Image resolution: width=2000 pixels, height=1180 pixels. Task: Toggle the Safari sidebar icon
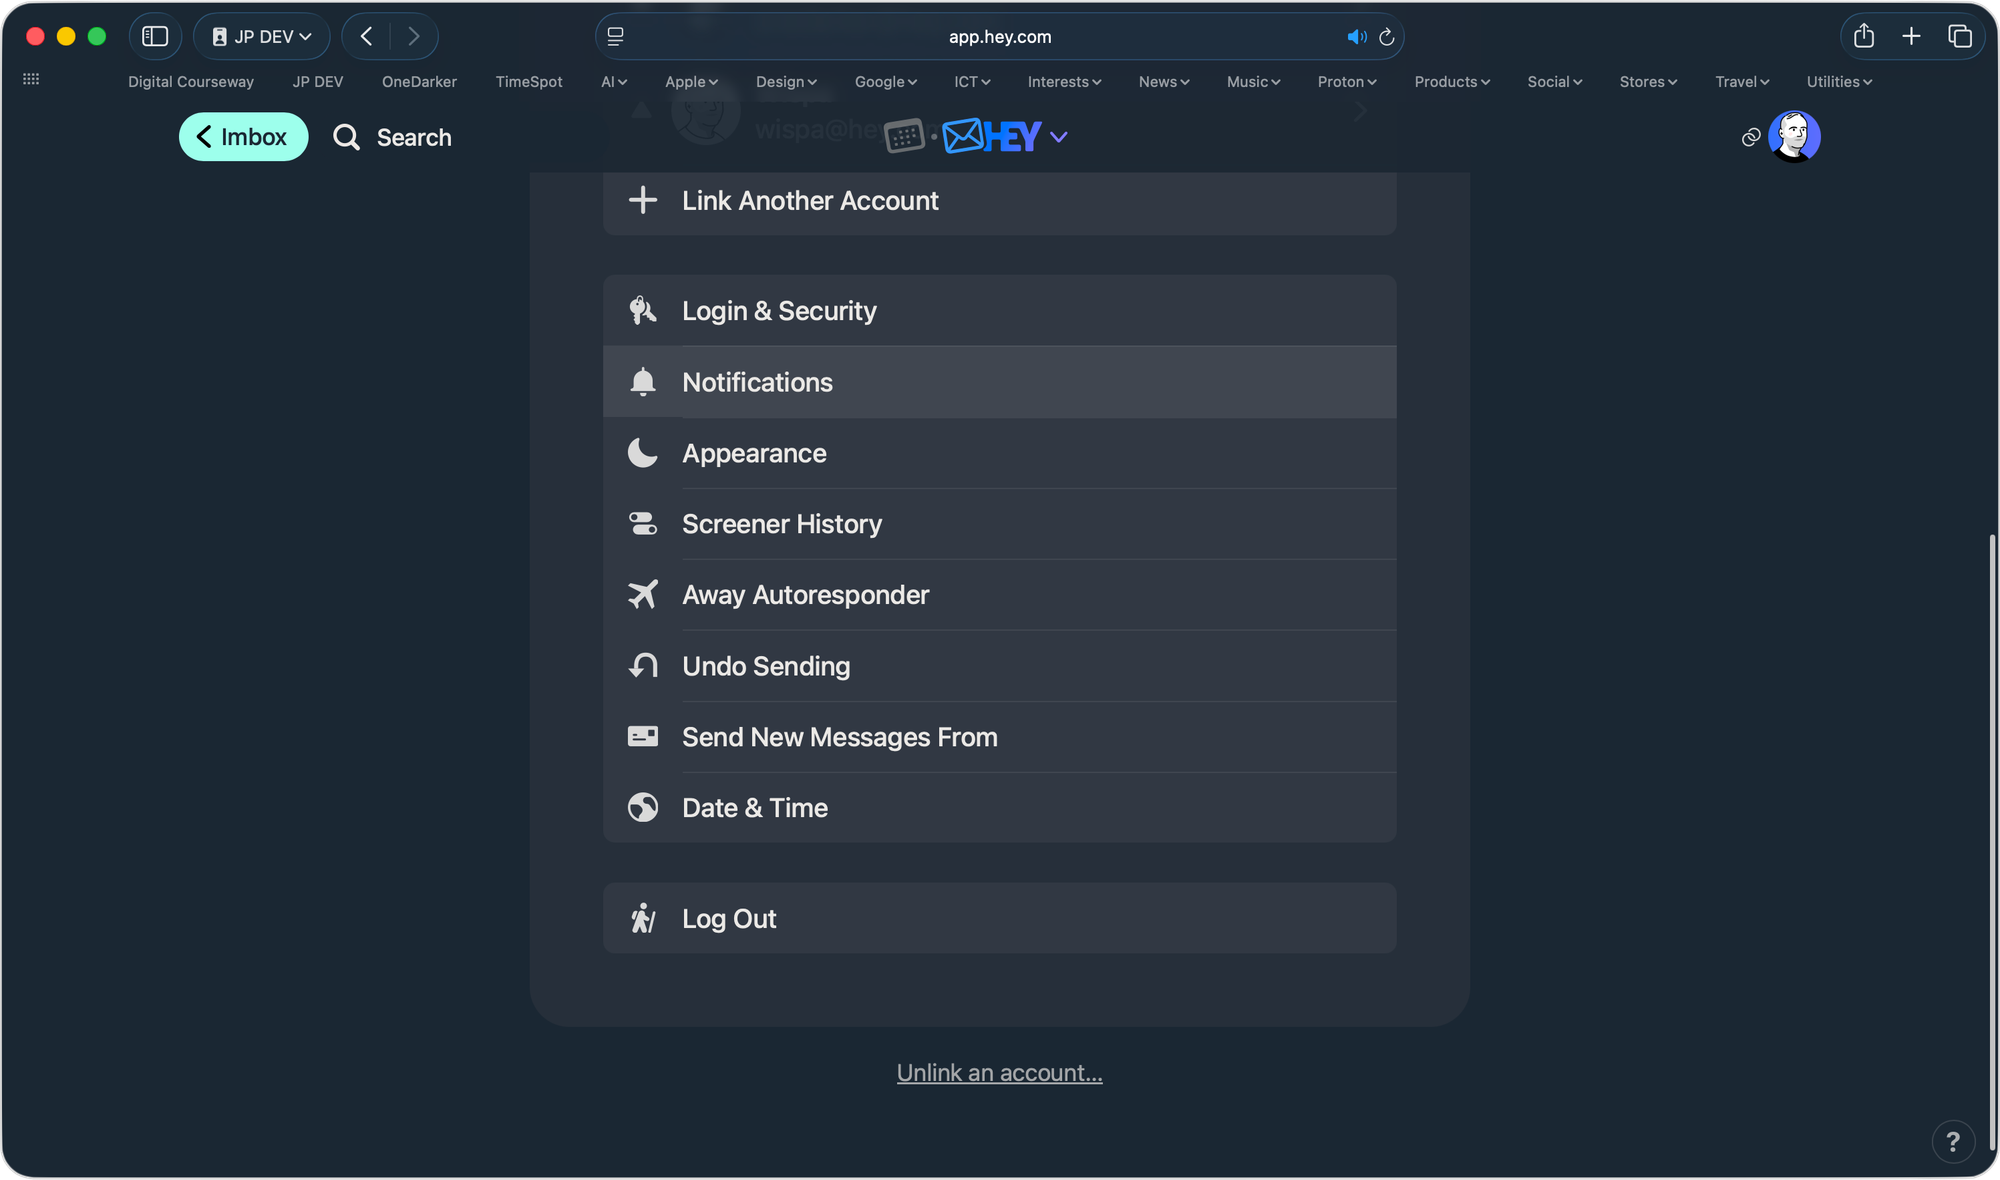155,36
